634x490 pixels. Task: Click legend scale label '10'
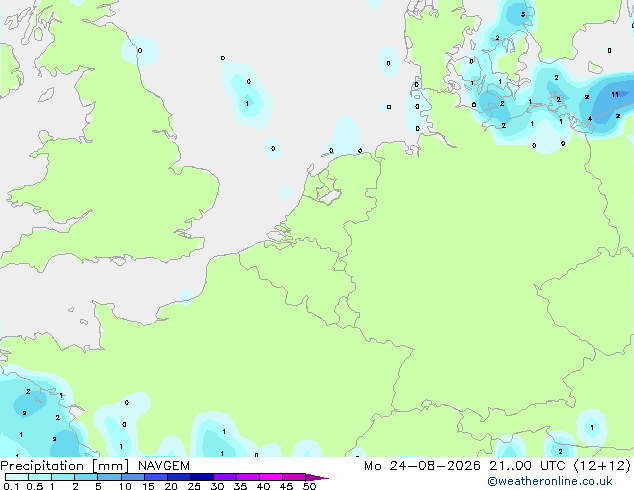125,486
